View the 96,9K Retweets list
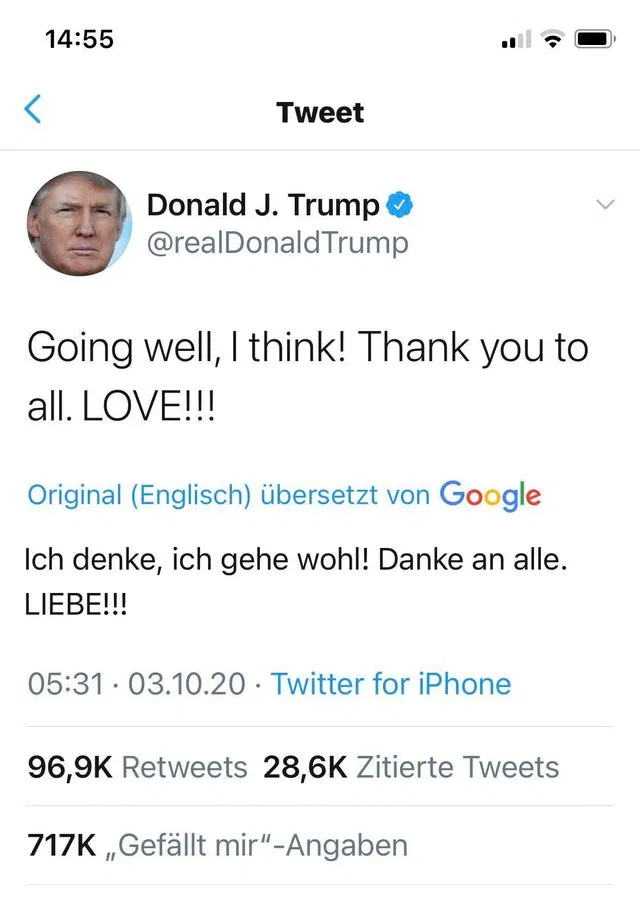 pos(137,767)
